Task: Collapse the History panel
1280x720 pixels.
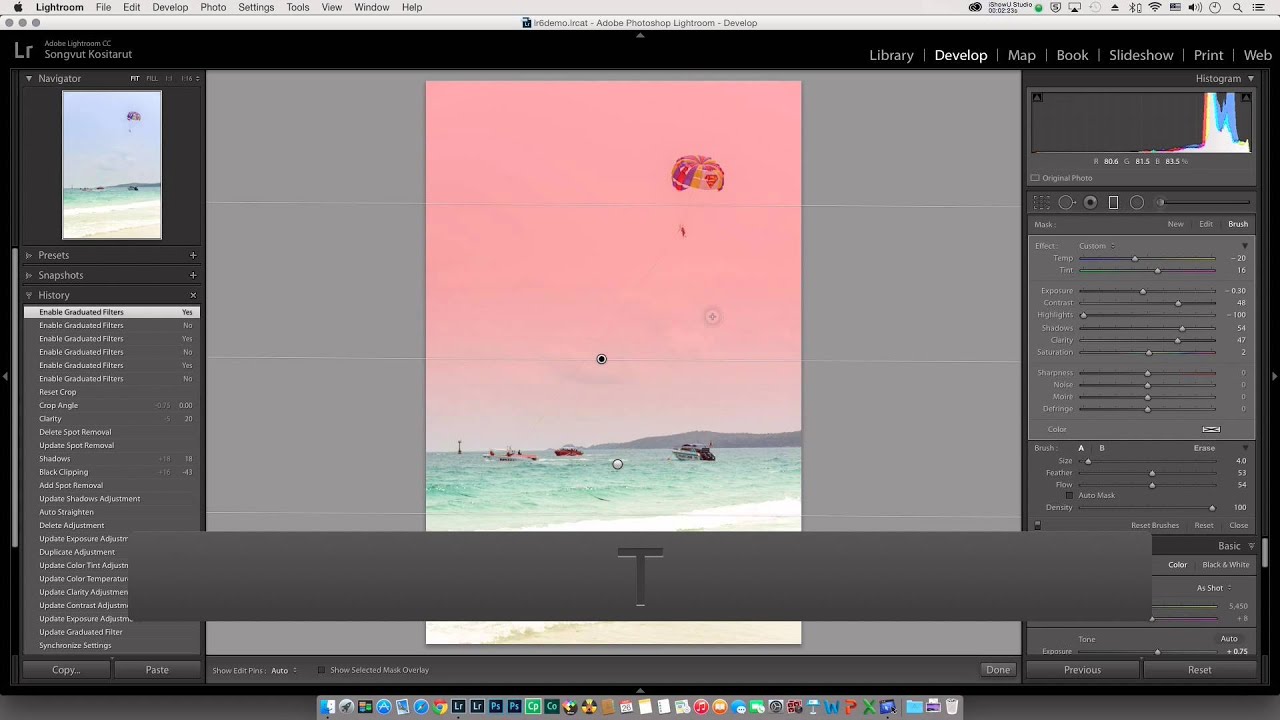Action: [29, 295]
